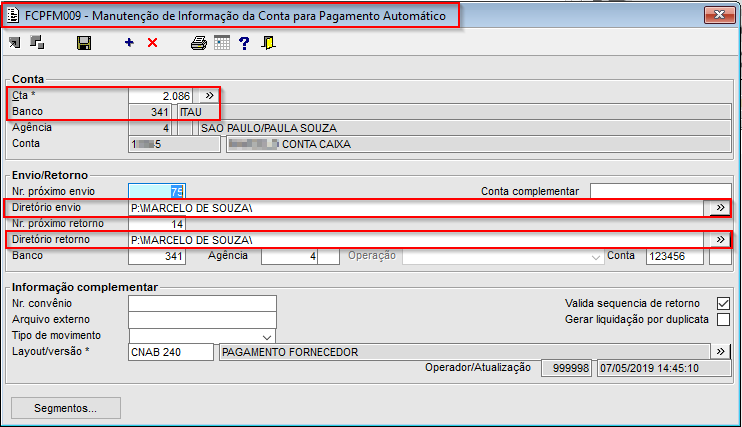Click the CONTA CAIXA text

[x=316, y=144]
